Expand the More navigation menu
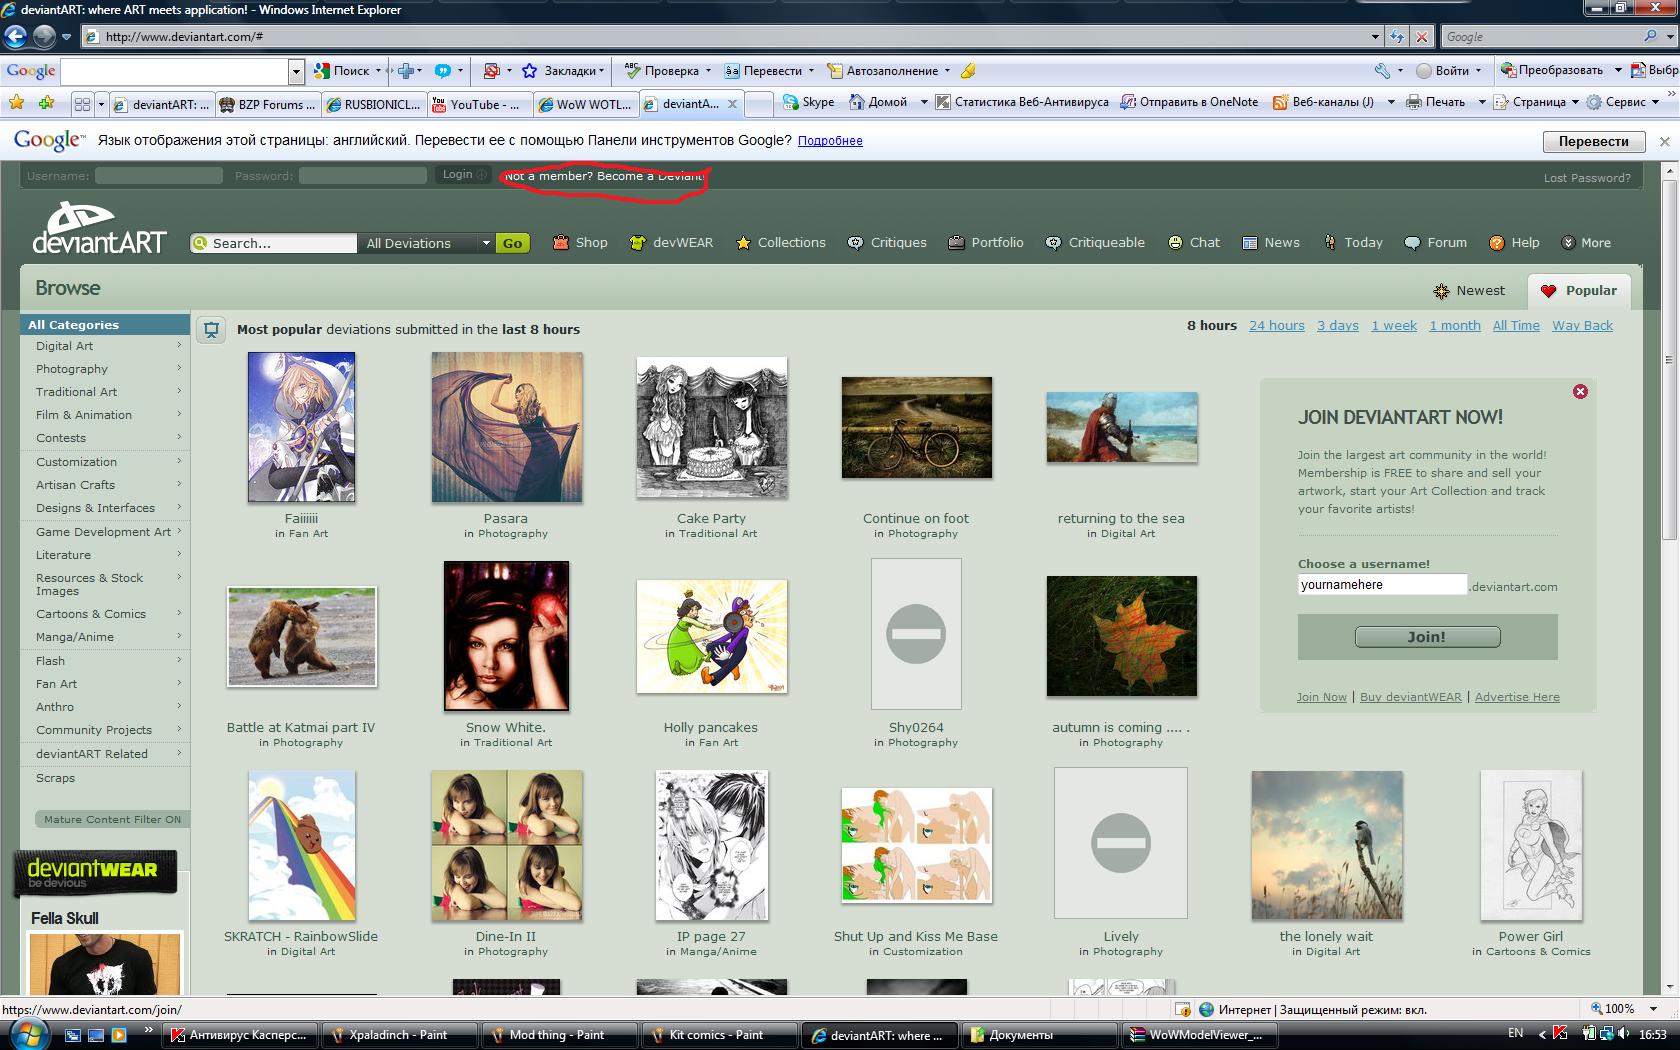The height and width of the screenshot is (1050, 1680). (x=1586, y=243)
